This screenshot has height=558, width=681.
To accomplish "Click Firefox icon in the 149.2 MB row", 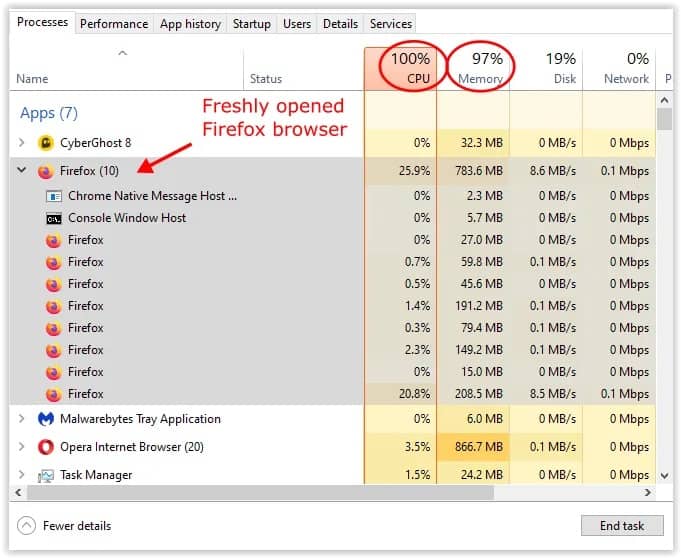I will (53, 350).
